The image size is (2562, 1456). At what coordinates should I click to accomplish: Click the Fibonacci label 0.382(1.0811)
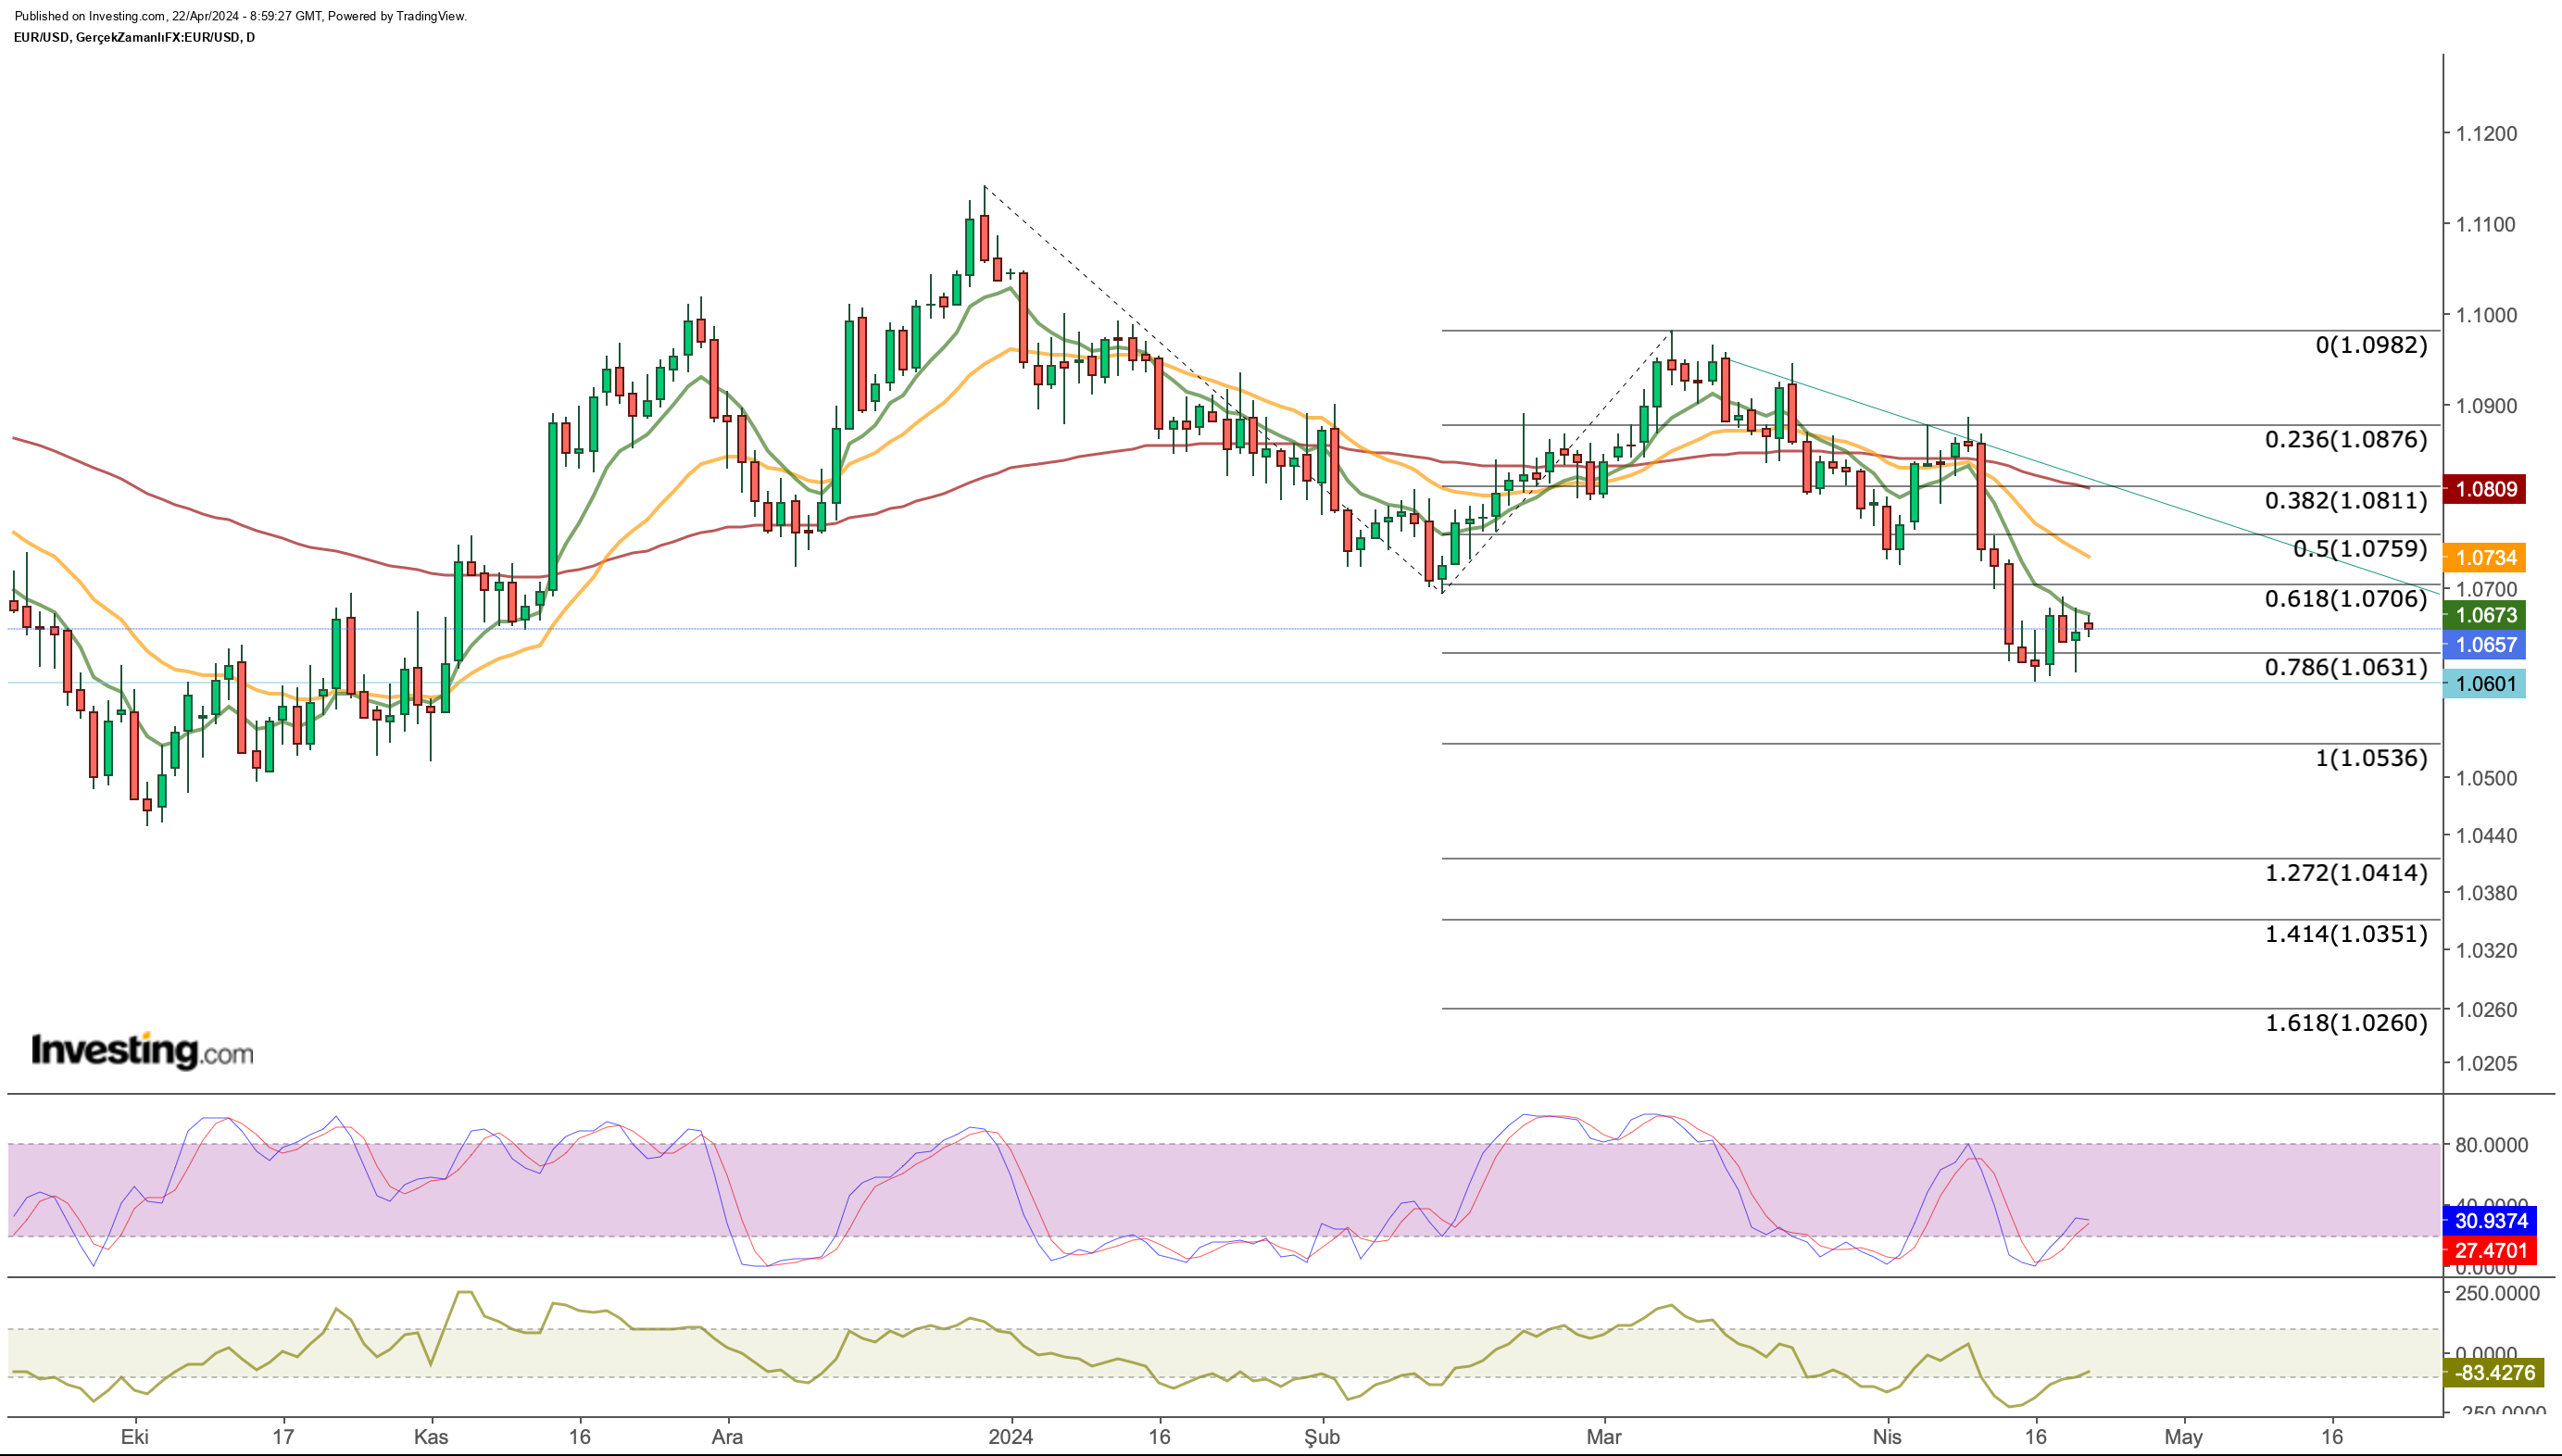(x=2346, y=500)
